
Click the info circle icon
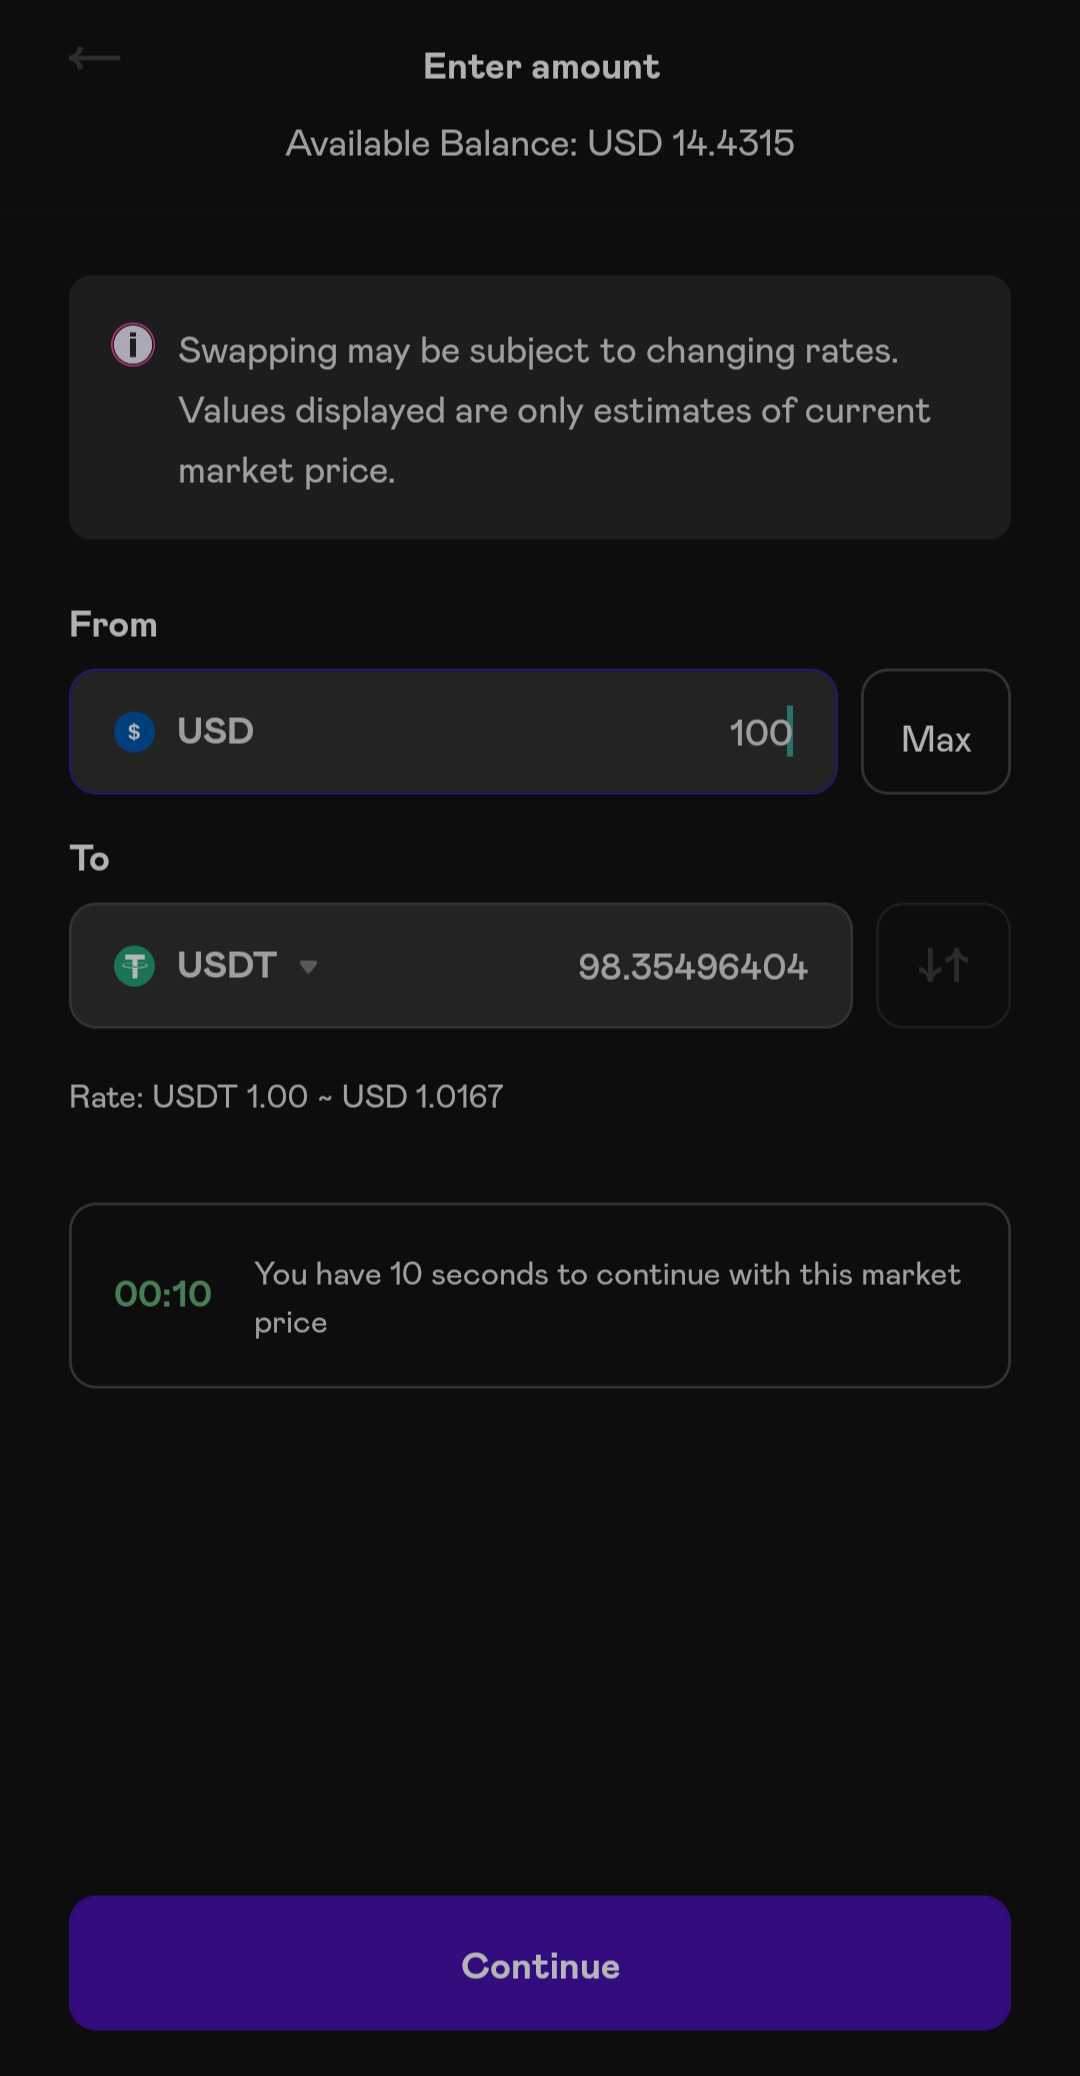point(133,345)
